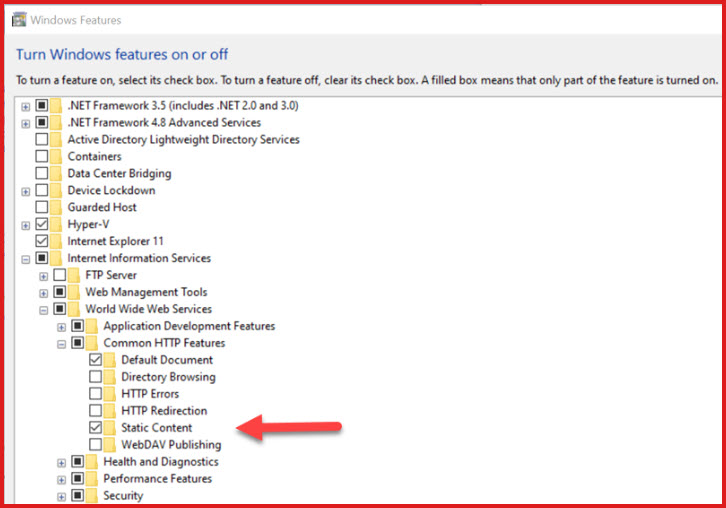
Task: Enable the Directory Browsing checkbox
Action: tap(95, 376)
